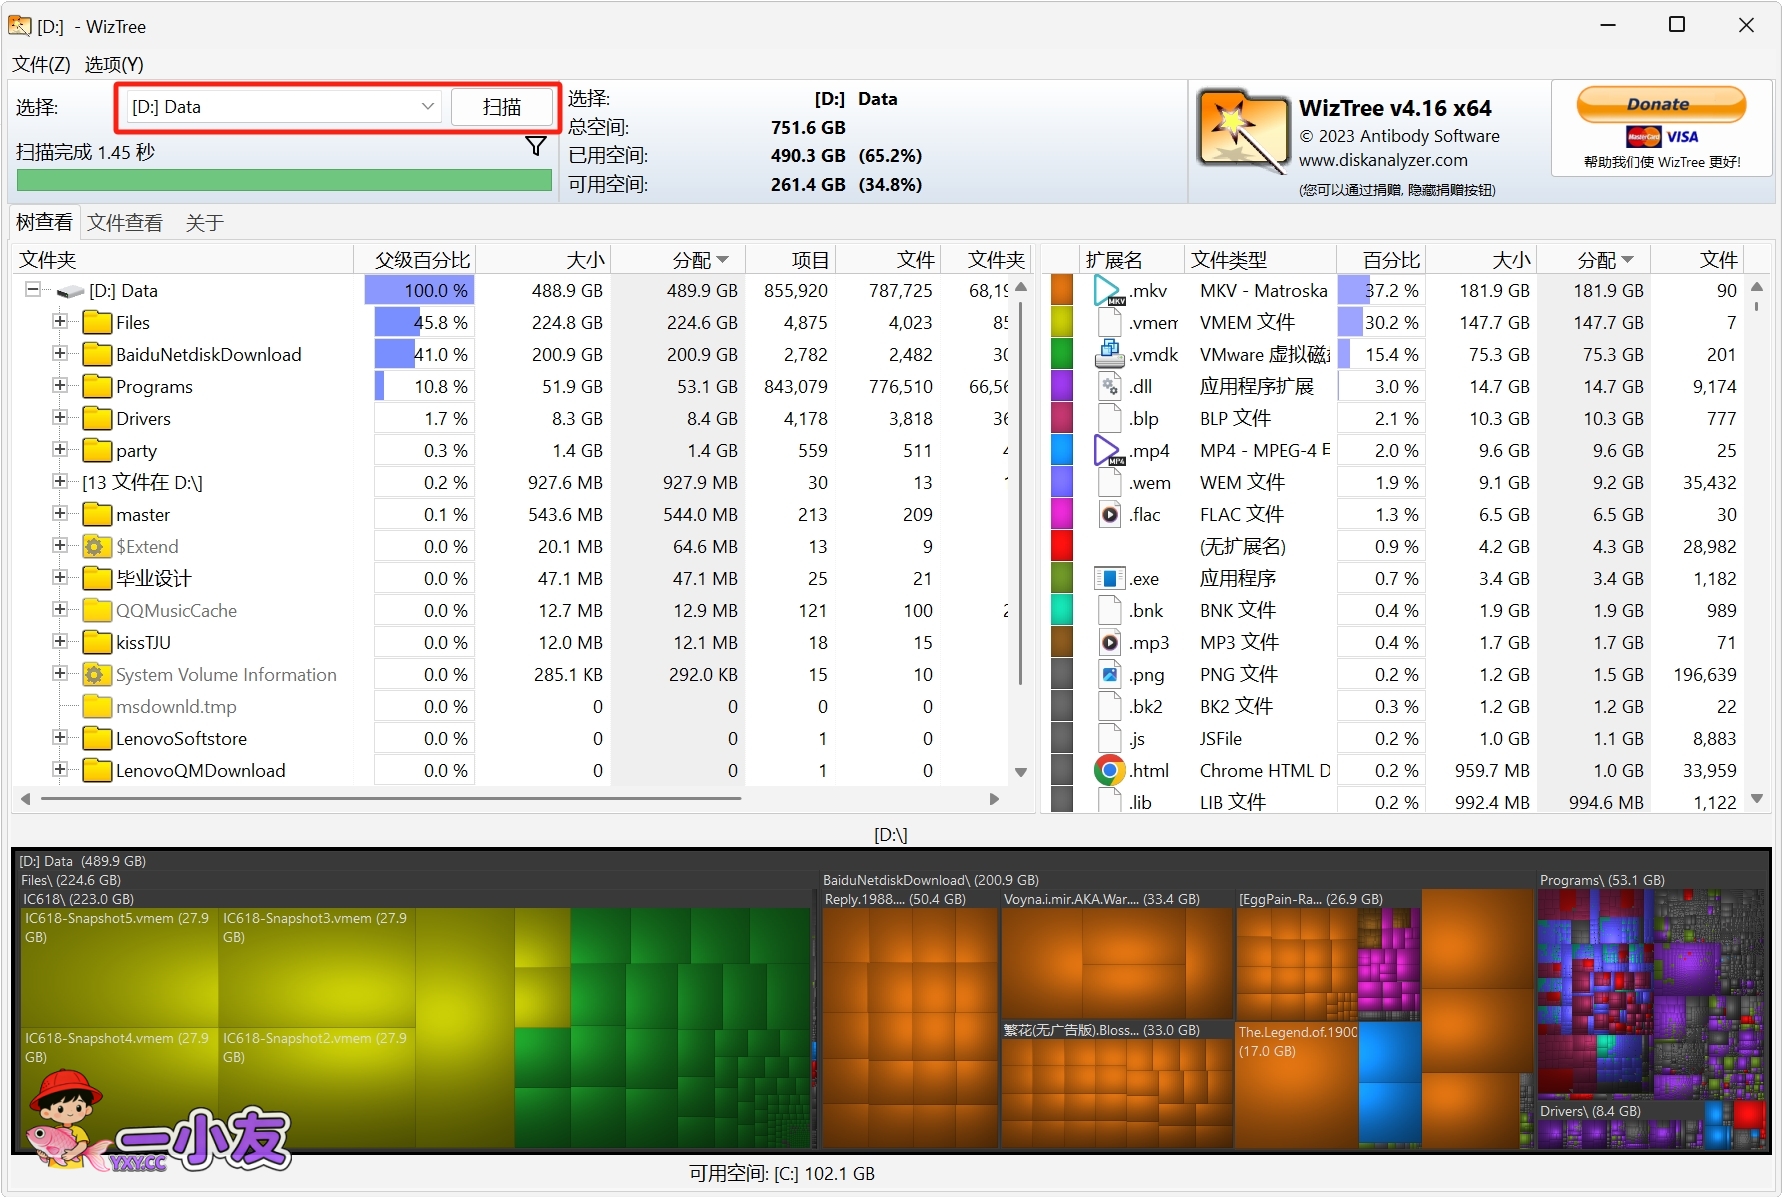The width and height of the screenshot is (1782, 1197).
Task: Expand the Files folder tree node
Action: pos(60,322)
